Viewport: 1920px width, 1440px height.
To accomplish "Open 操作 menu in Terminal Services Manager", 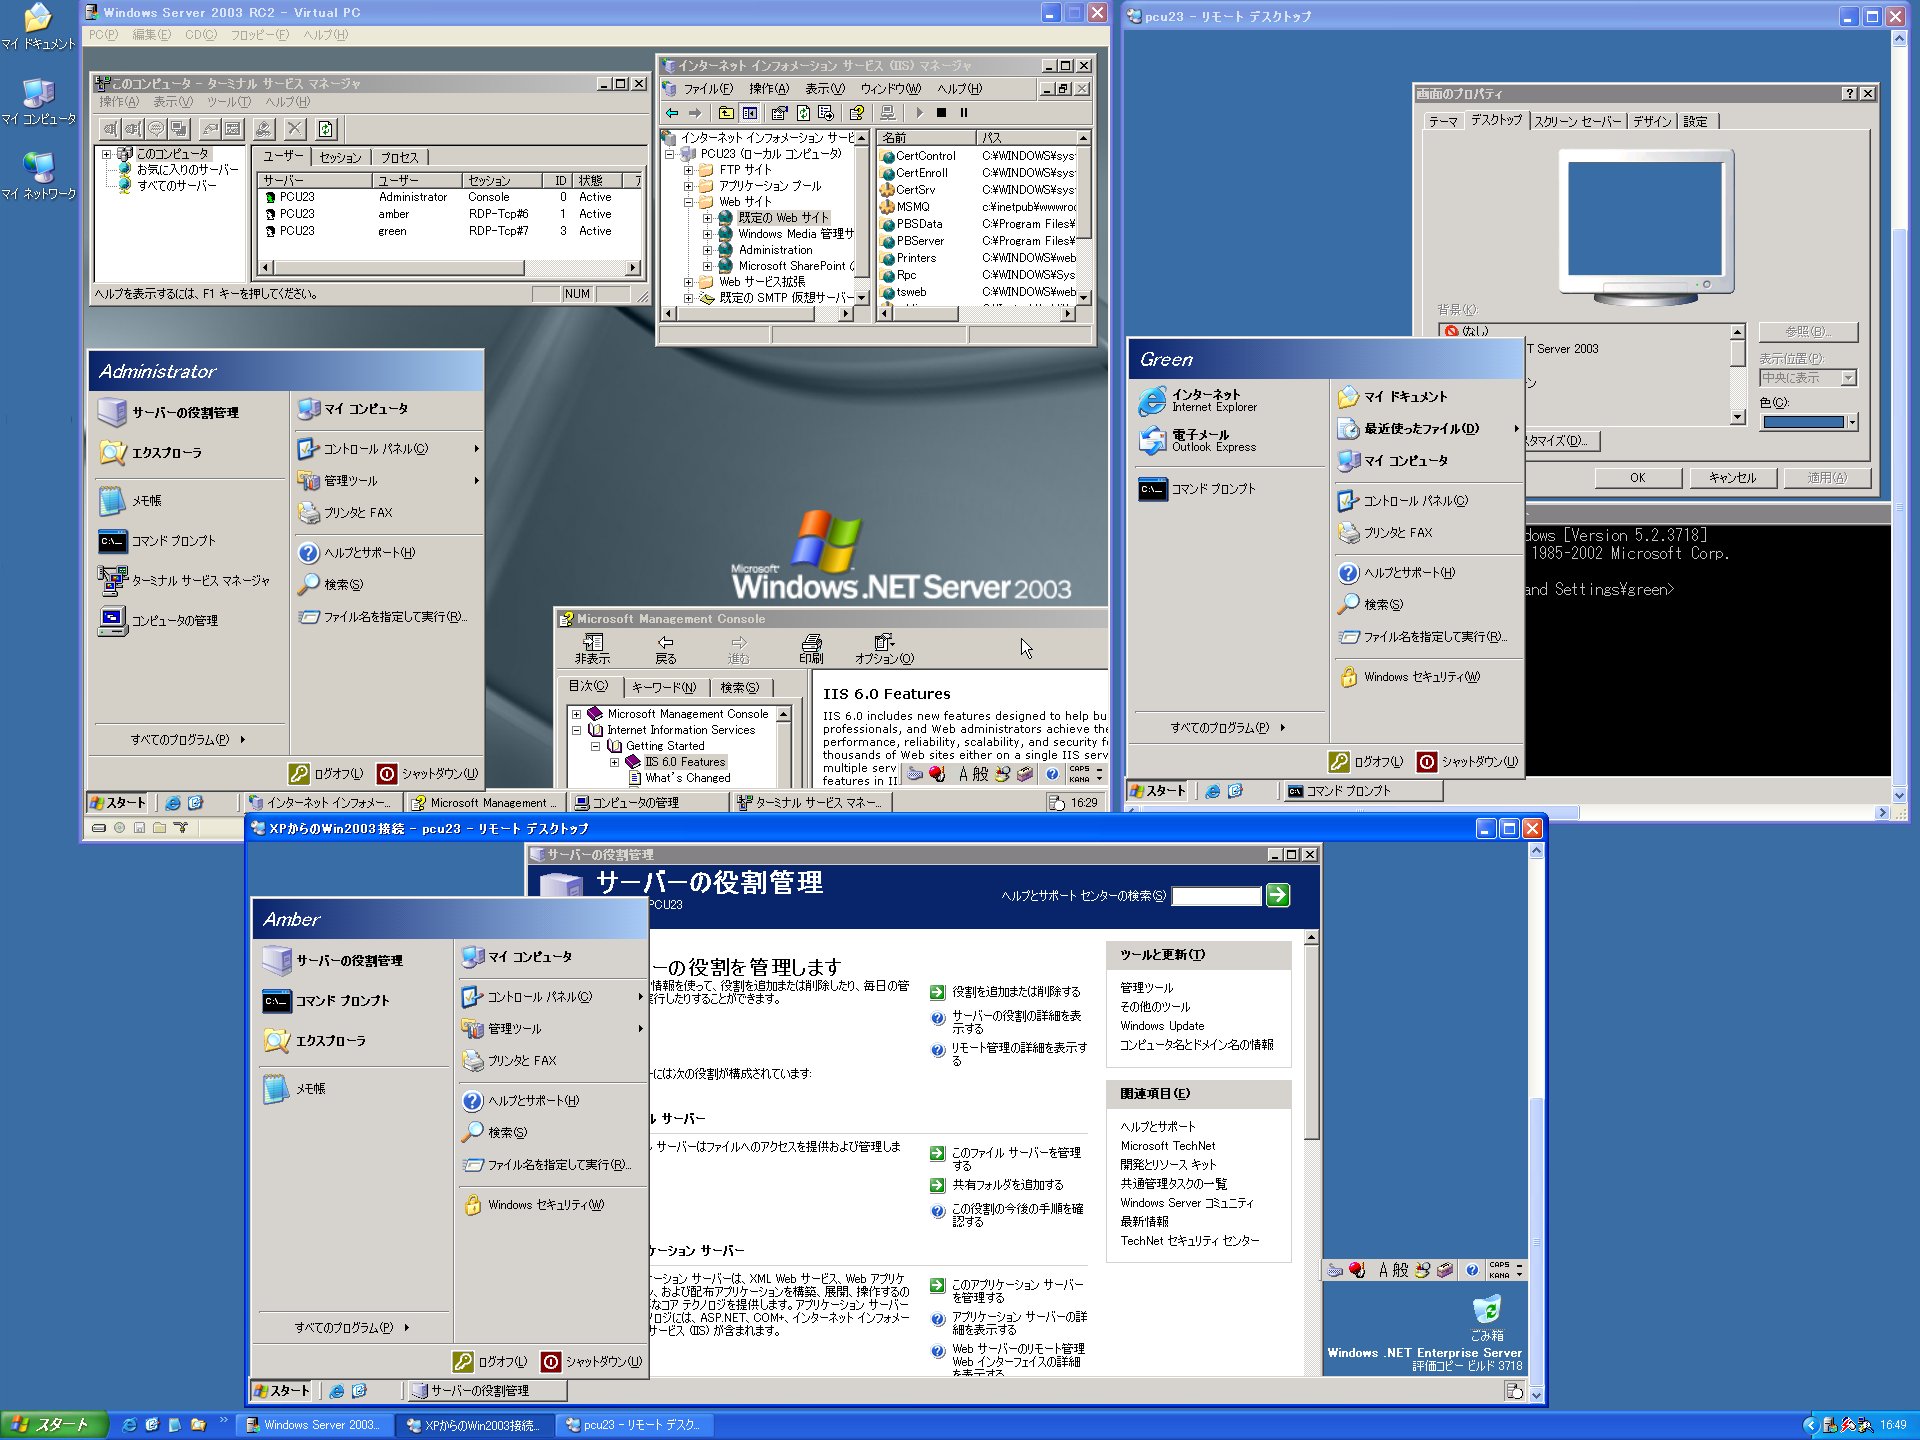I will [x=119, y=102].
